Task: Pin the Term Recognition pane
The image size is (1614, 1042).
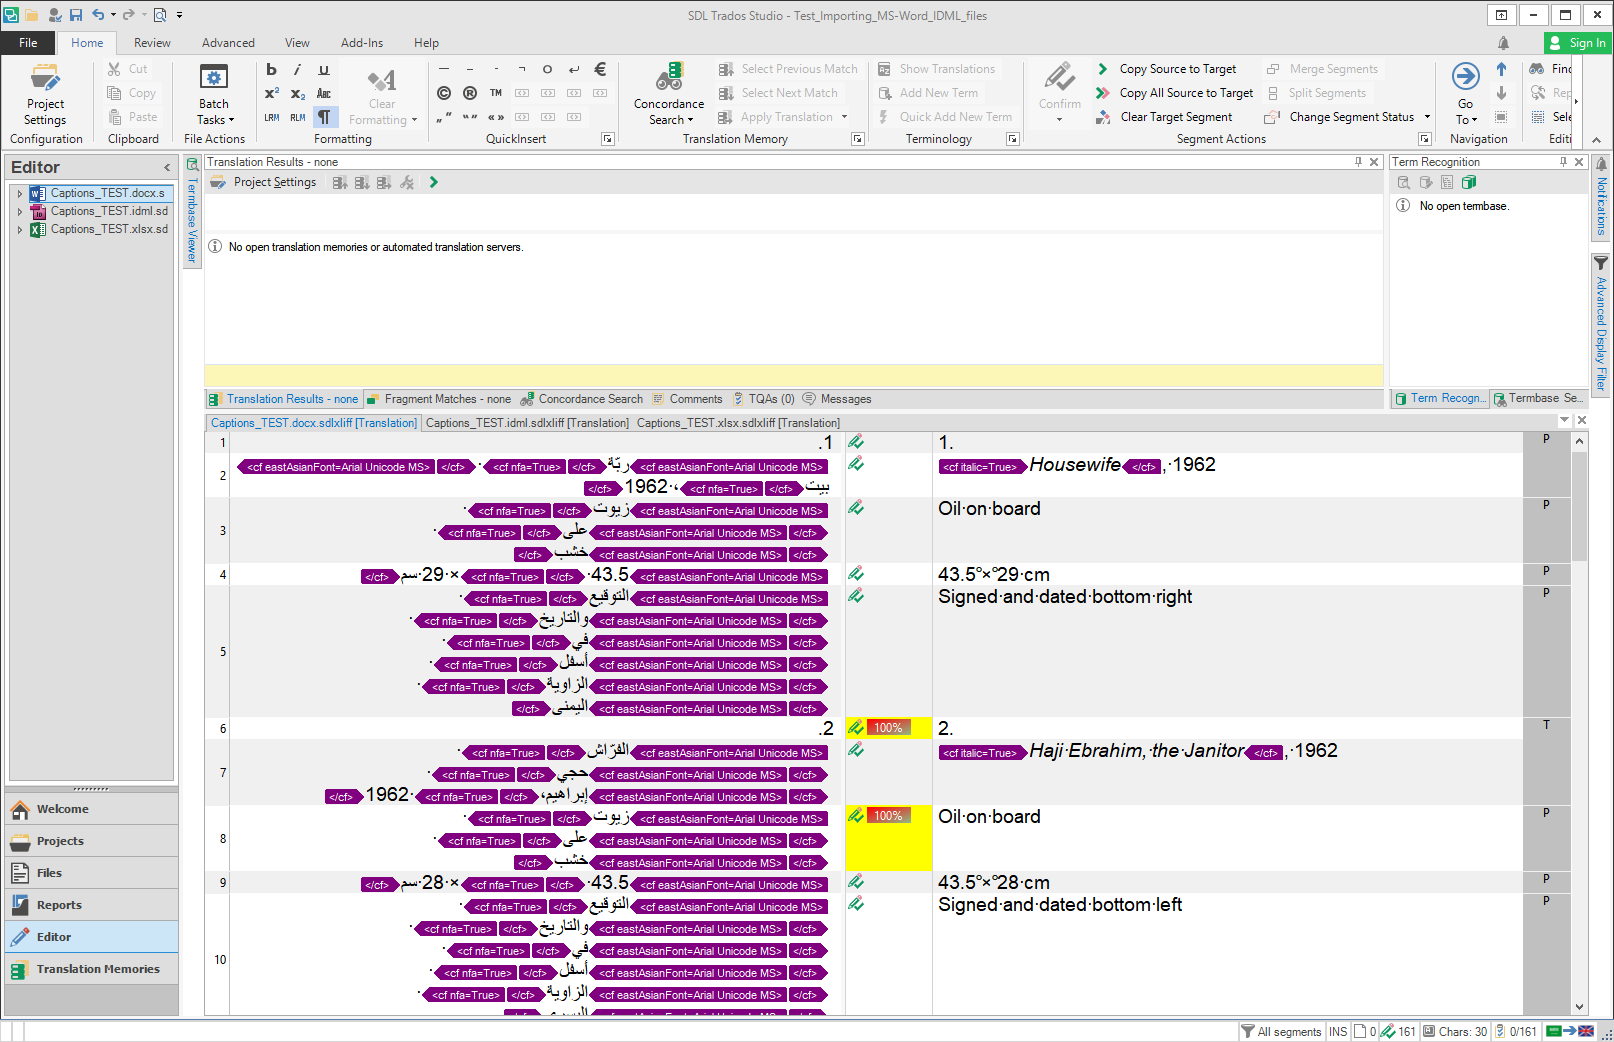Action: [x=1563, y=162]
